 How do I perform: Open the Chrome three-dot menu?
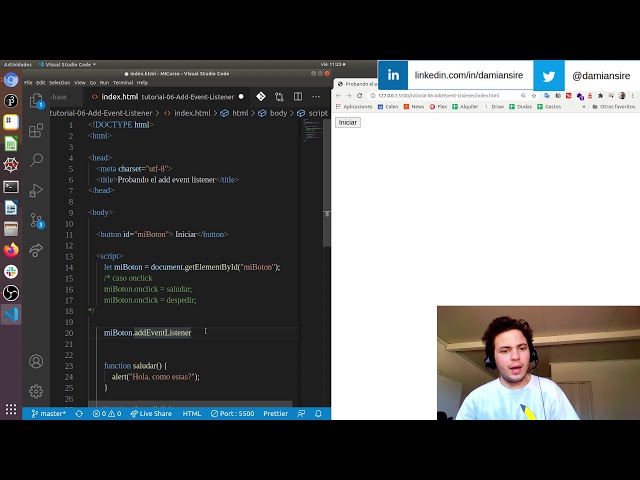tap(633, 96)
